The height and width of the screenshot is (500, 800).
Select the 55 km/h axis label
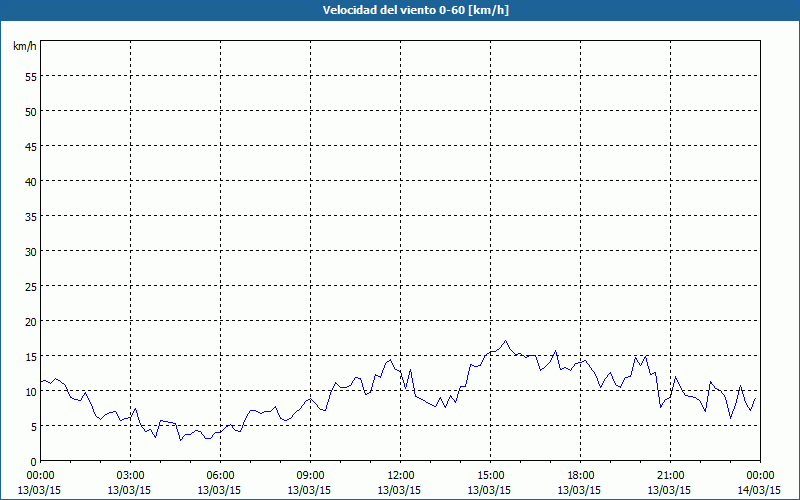[31, 77]
